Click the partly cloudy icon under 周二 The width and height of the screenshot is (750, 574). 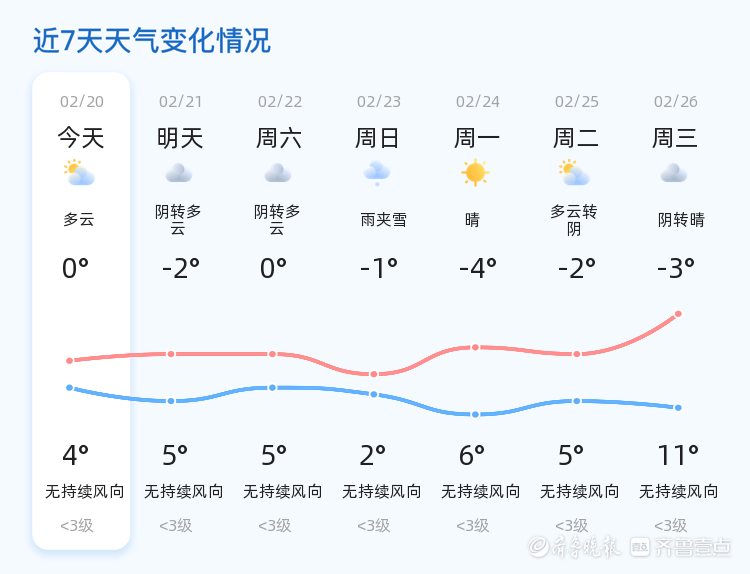(574, 173)
